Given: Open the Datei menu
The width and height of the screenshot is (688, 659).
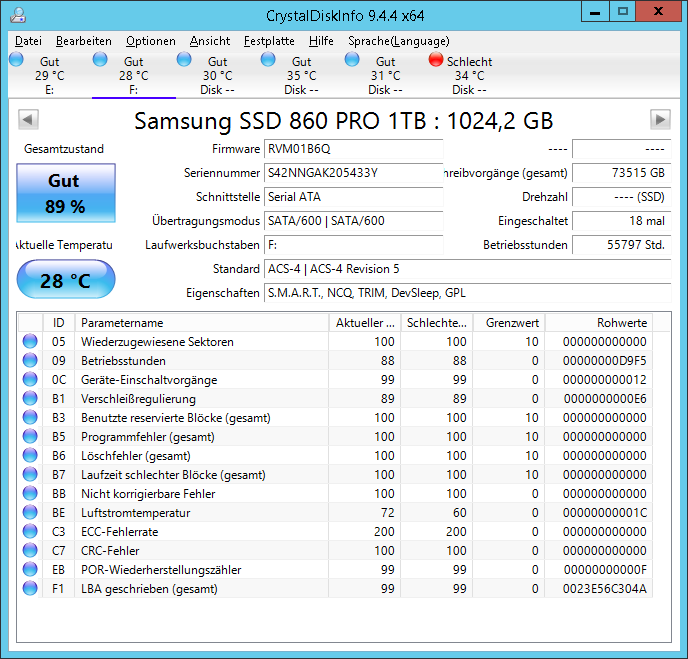Looking at the screenshot, I should (x=28, y=41).
